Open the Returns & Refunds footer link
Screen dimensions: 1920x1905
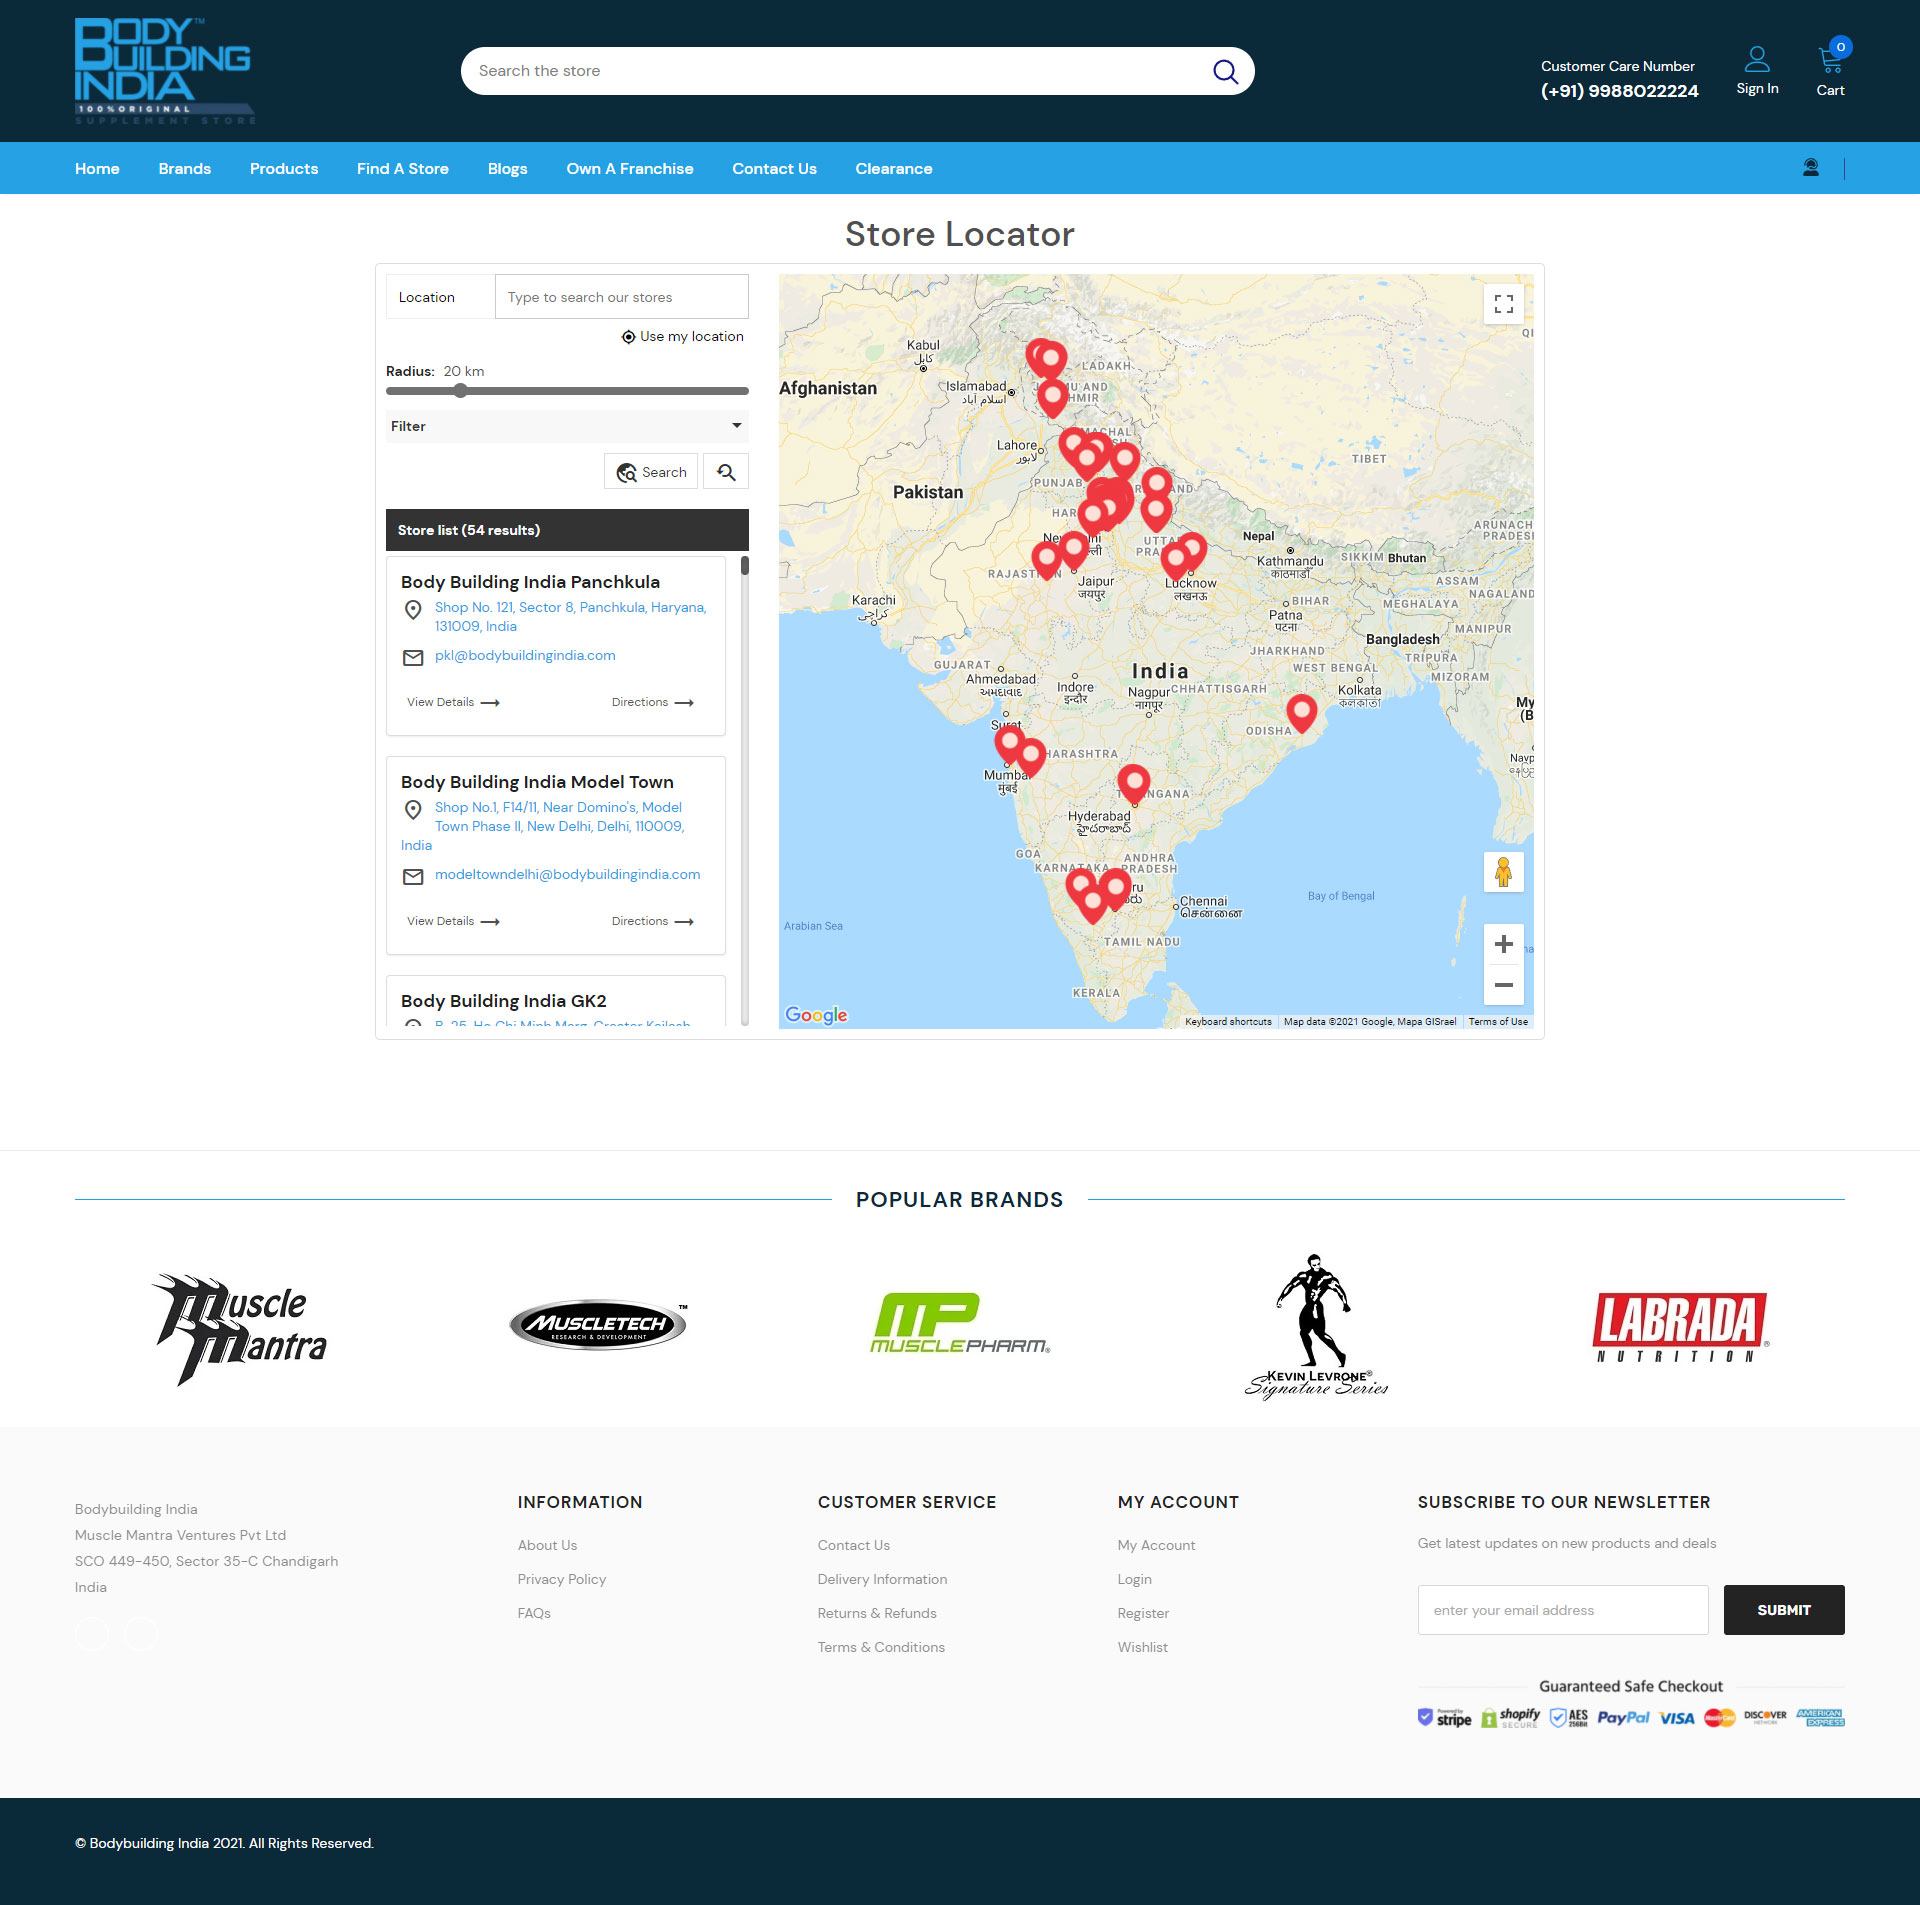pyautogui.click(x=877, y=1613)
